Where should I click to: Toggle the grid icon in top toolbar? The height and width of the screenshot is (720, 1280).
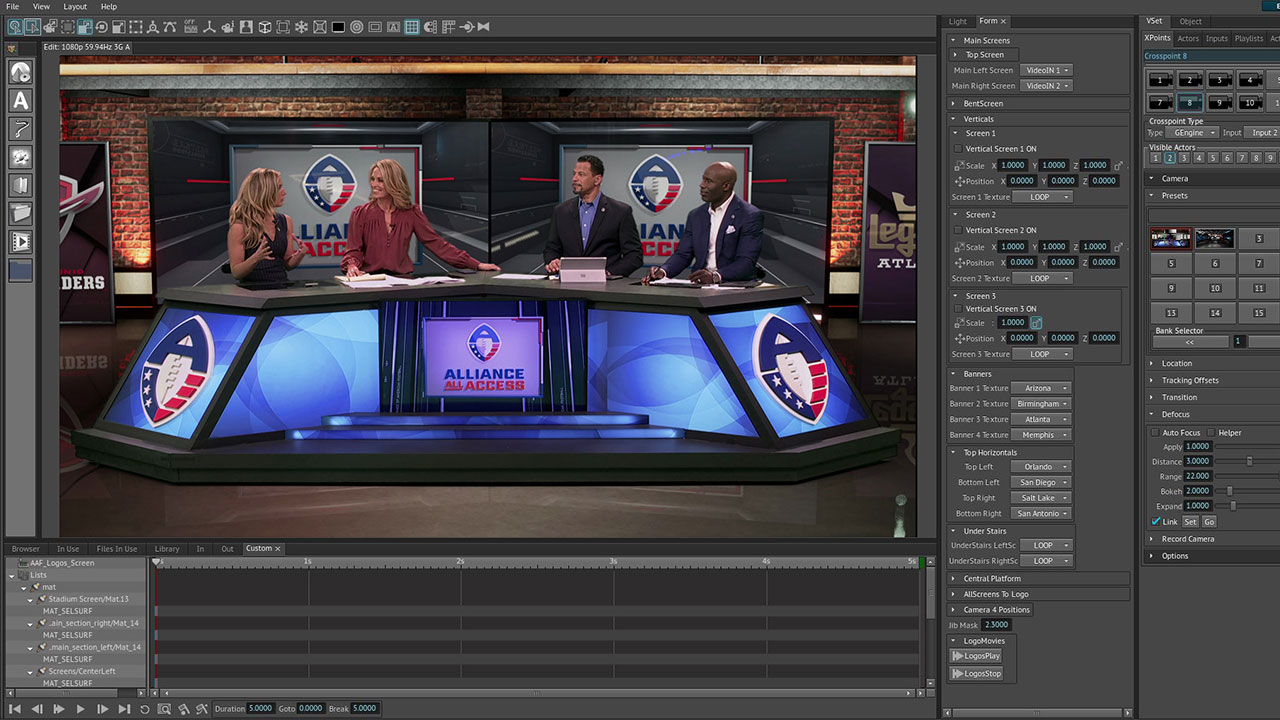coord(411,27)
